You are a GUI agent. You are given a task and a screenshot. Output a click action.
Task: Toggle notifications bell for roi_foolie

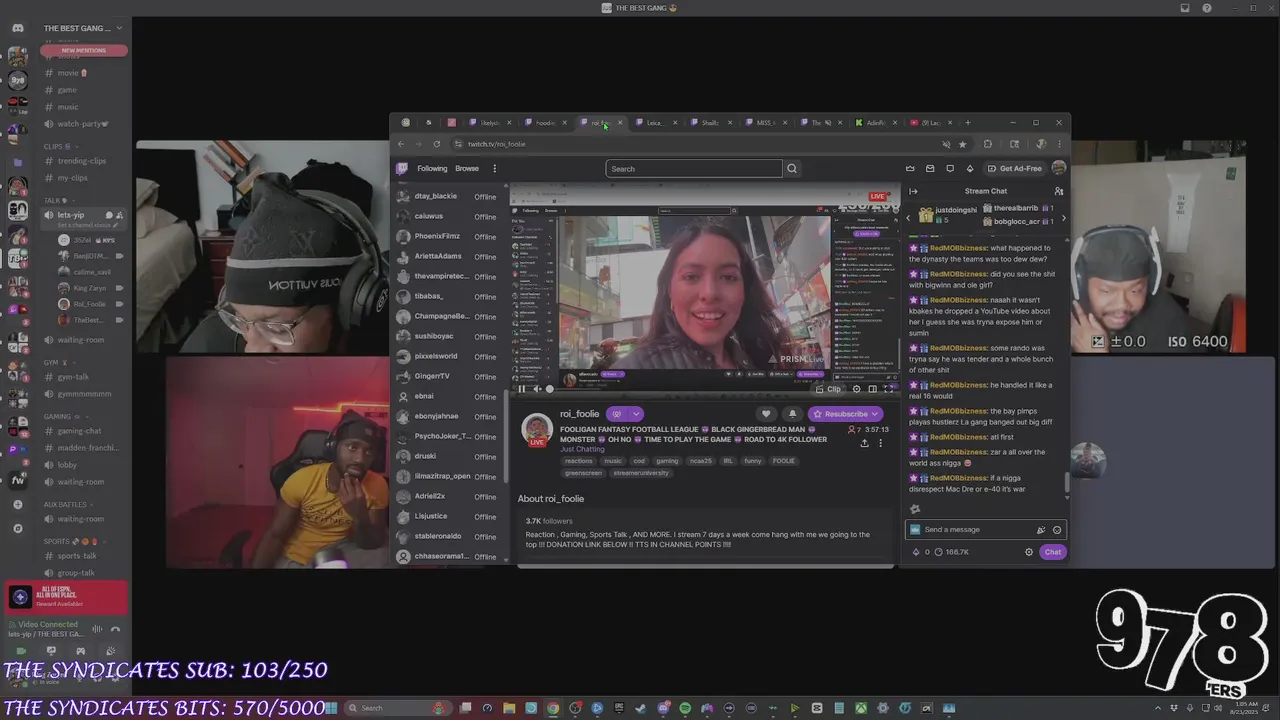pos(792,414)
